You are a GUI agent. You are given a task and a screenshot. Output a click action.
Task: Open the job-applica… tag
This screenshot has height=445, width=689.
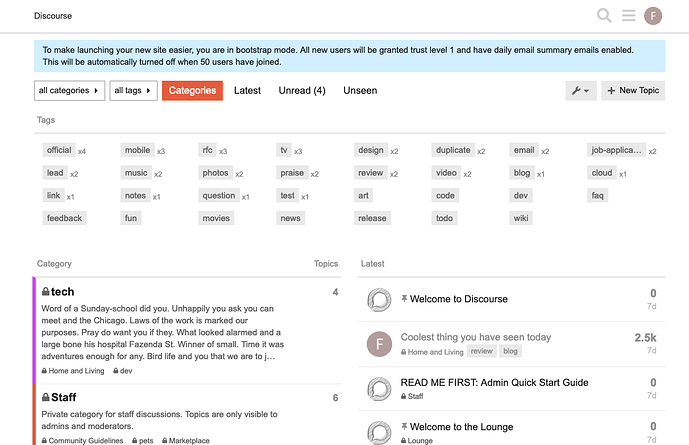tap(616, 150)
